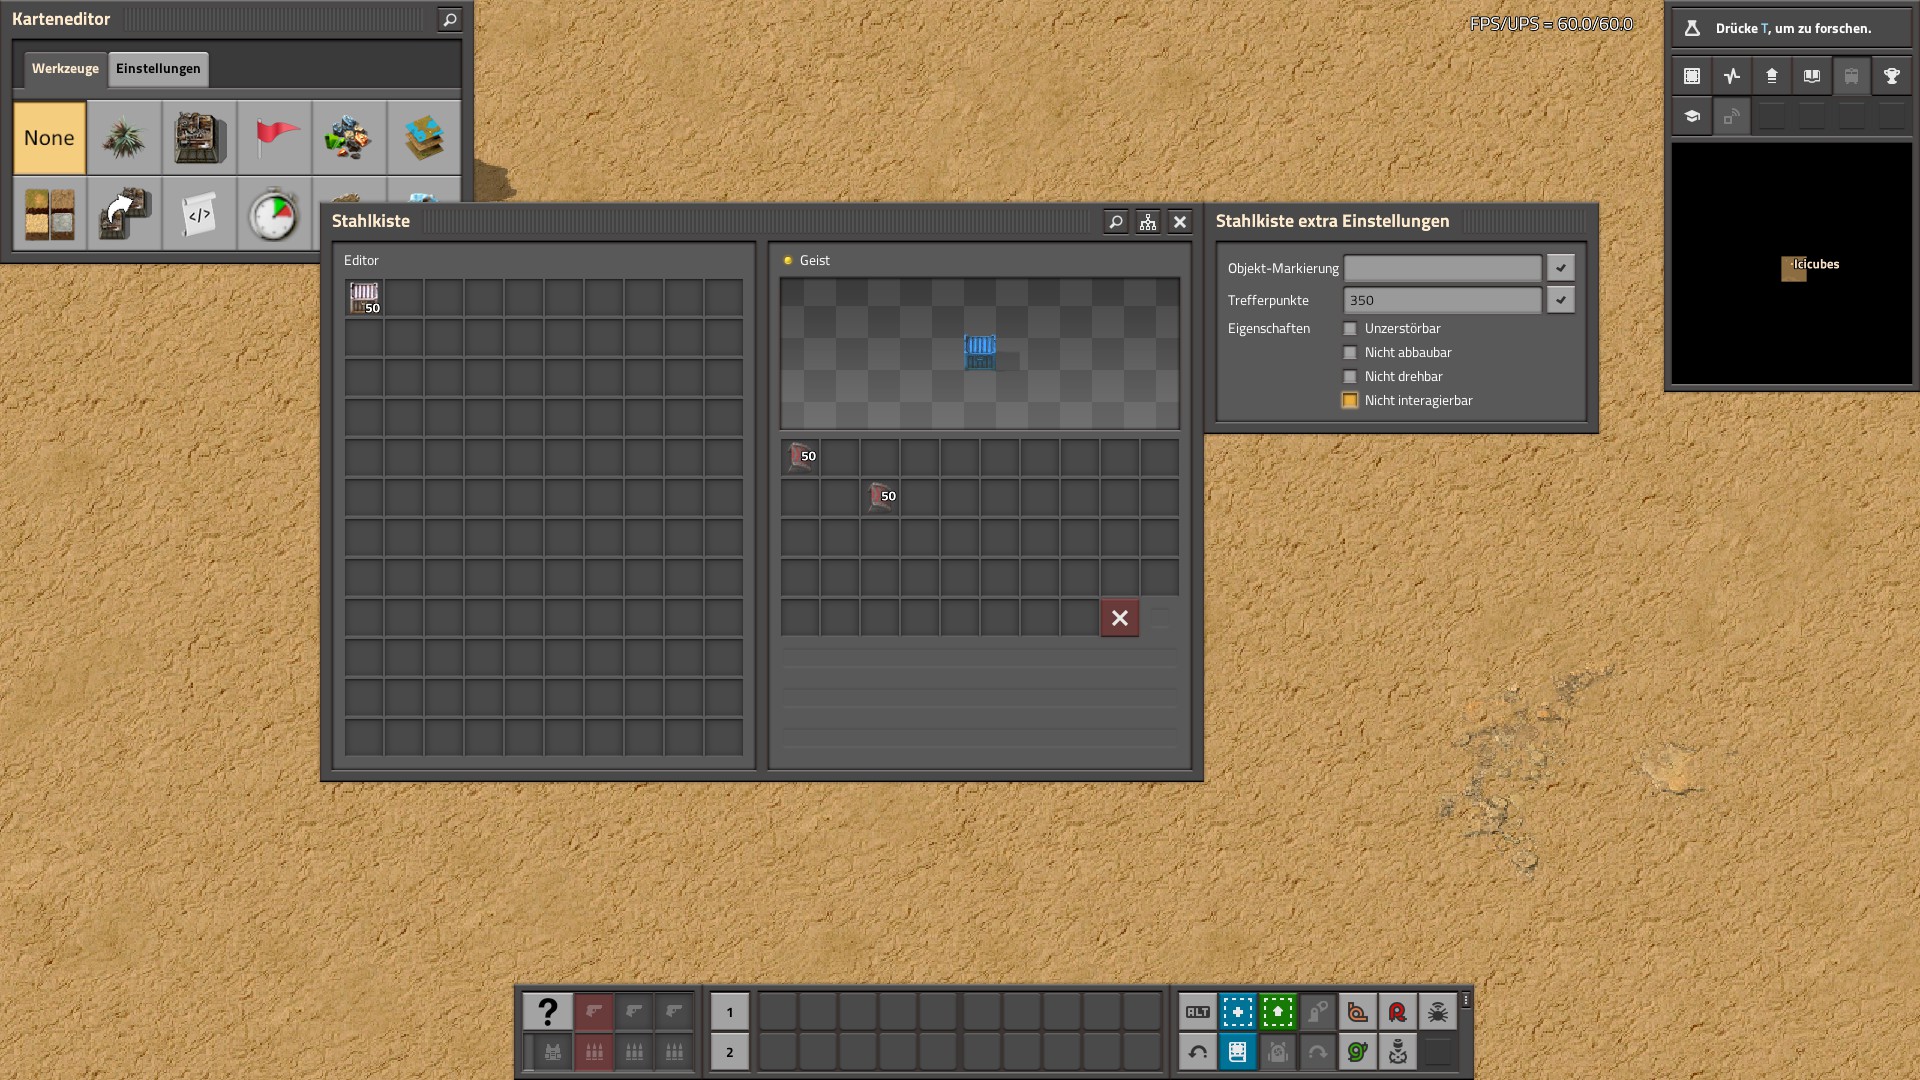Click the red deconstruction planner shortcut
The image size is (1920, 1080).
coord(1397,1012)
